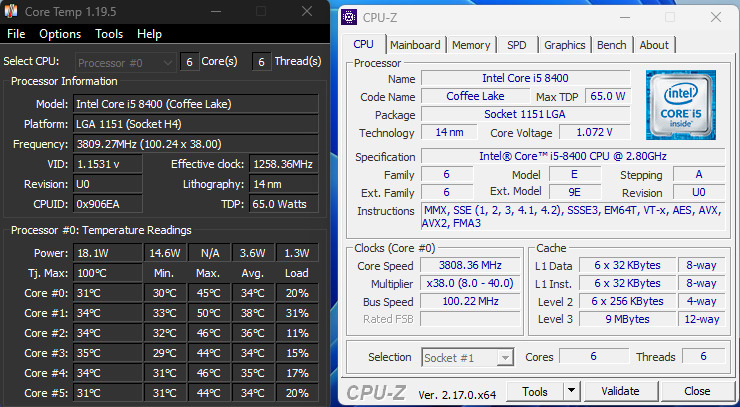Switch to the Bench tab in CPU-Z
740x407 pixels.
pyautogui.click(x=612, y=45)
